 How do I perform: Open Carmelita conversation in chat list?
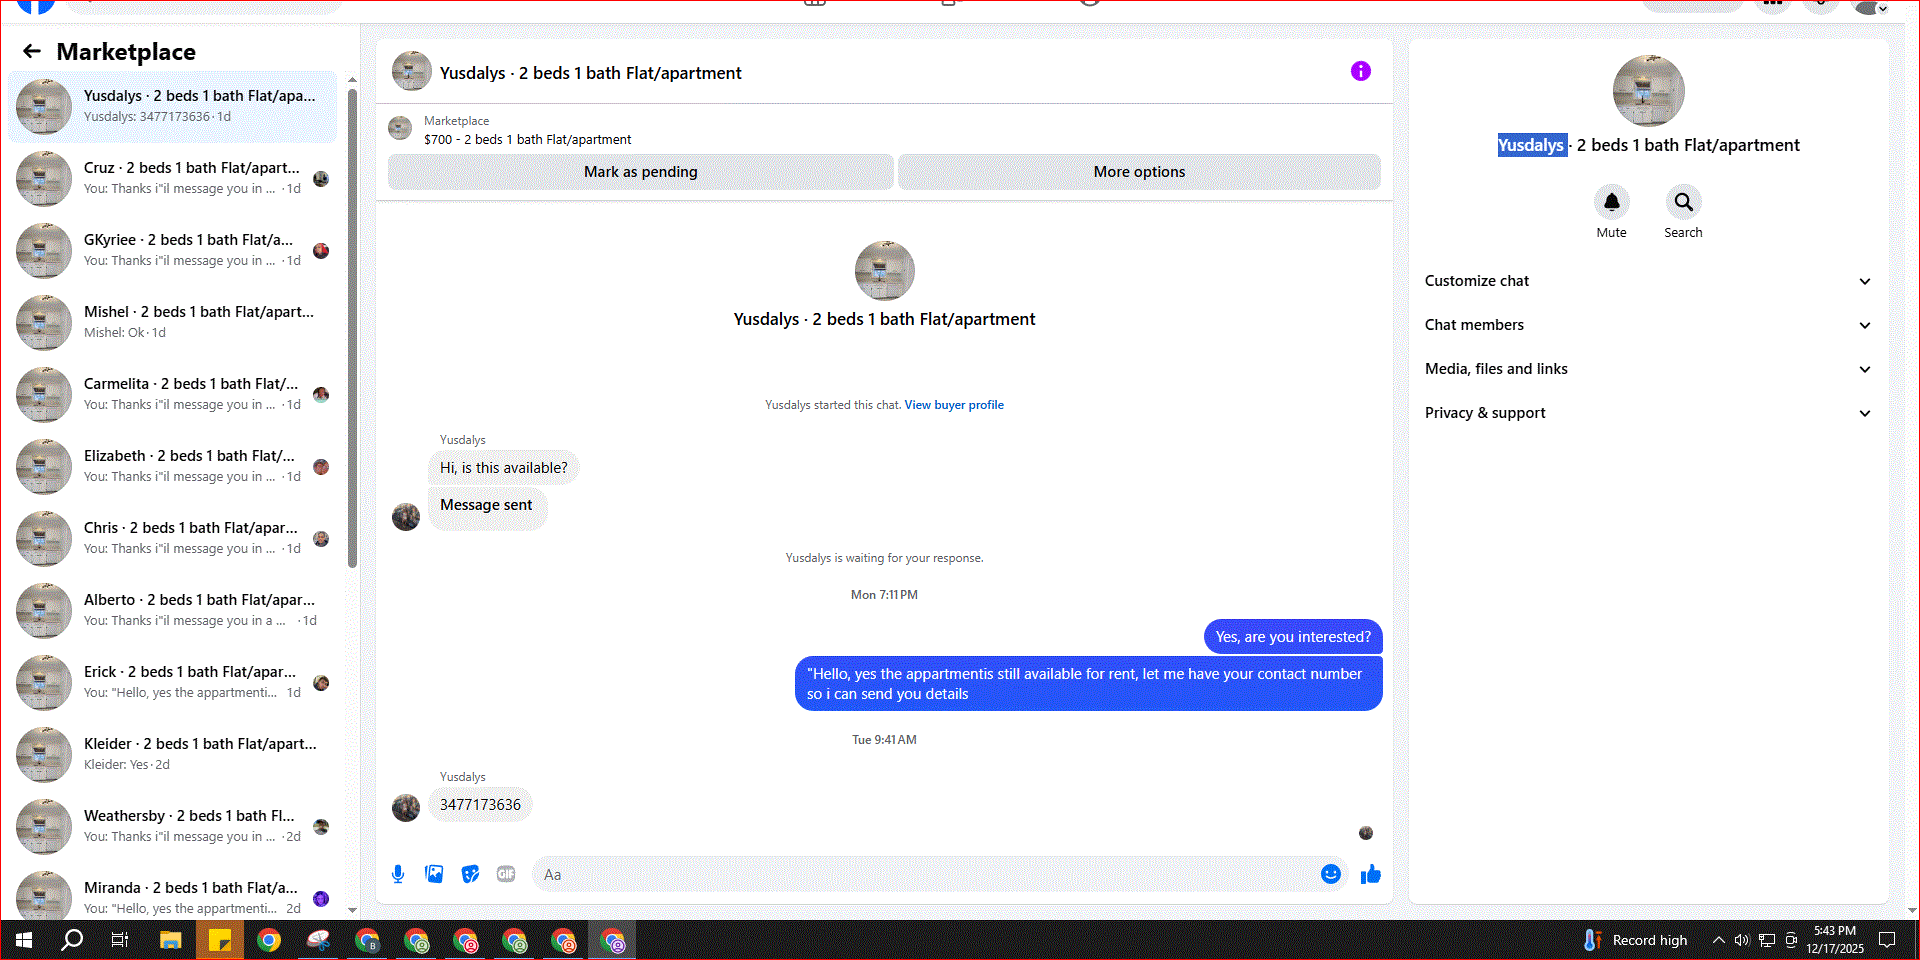(172, 394)
